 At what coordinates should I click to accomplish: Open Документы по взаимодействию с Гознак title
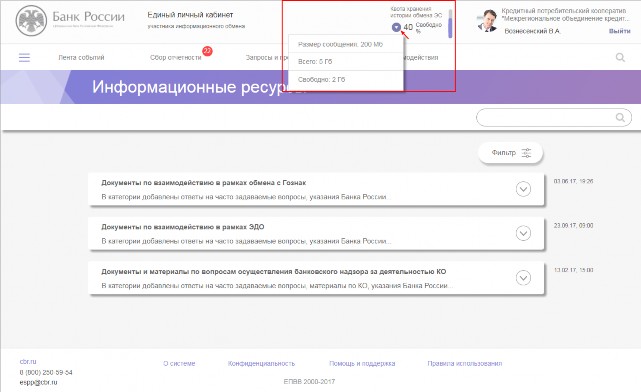pyautogui.click(x=204, y=183)
